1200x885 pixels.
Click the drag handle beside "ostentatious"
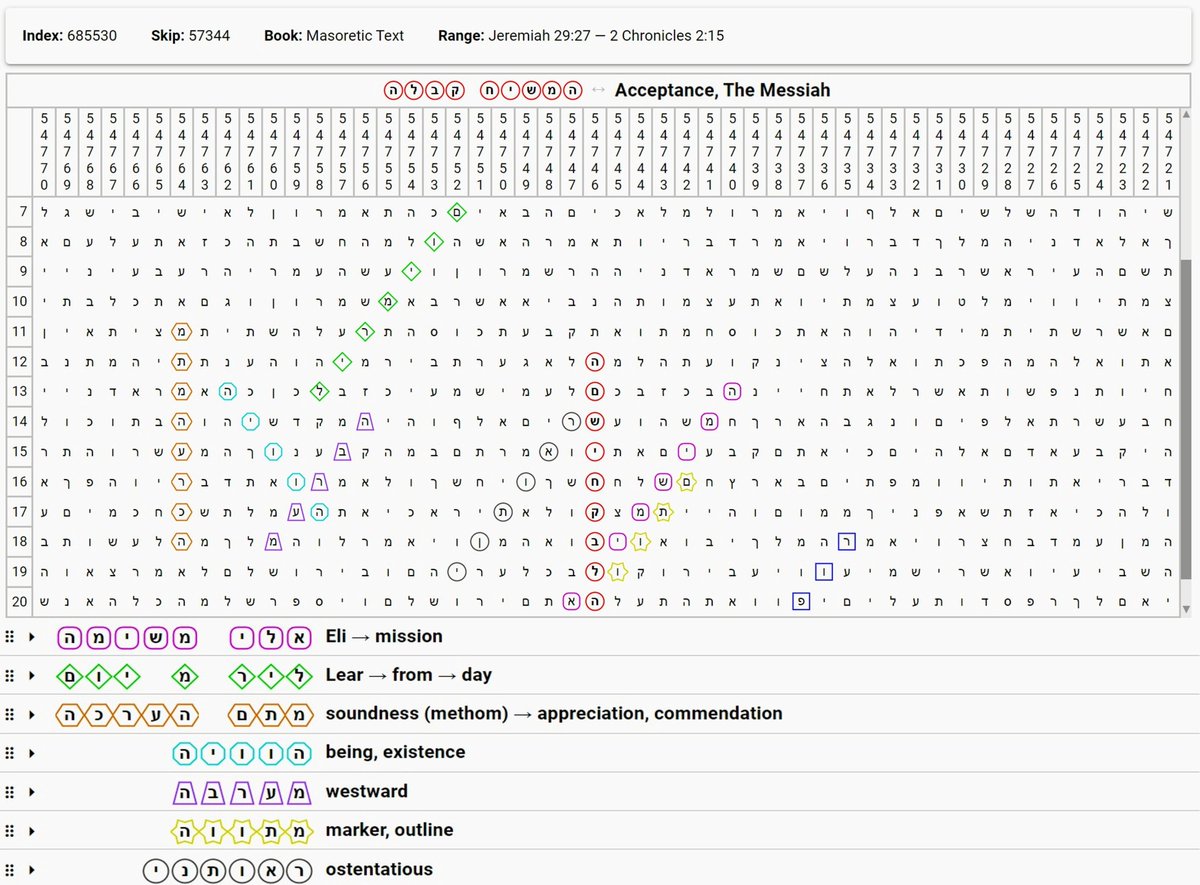10,870
